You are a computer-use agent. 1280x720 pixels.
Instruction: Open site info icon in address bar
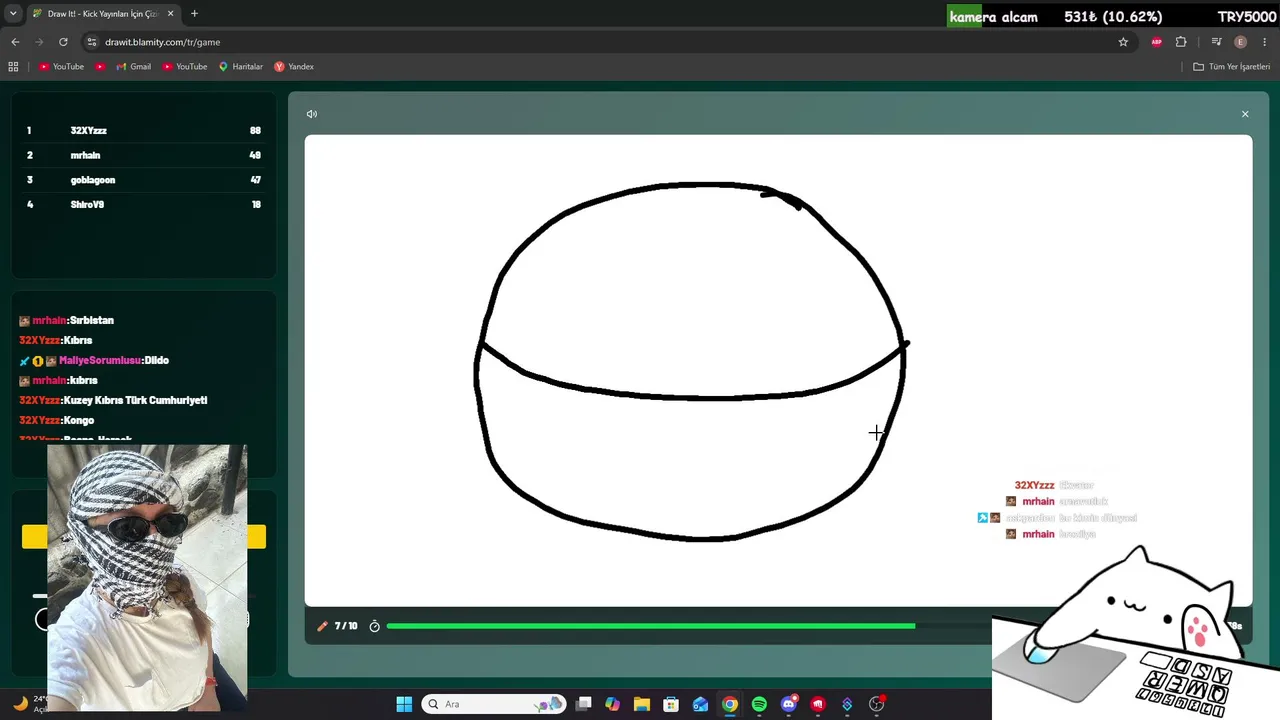tap(92, 42)
